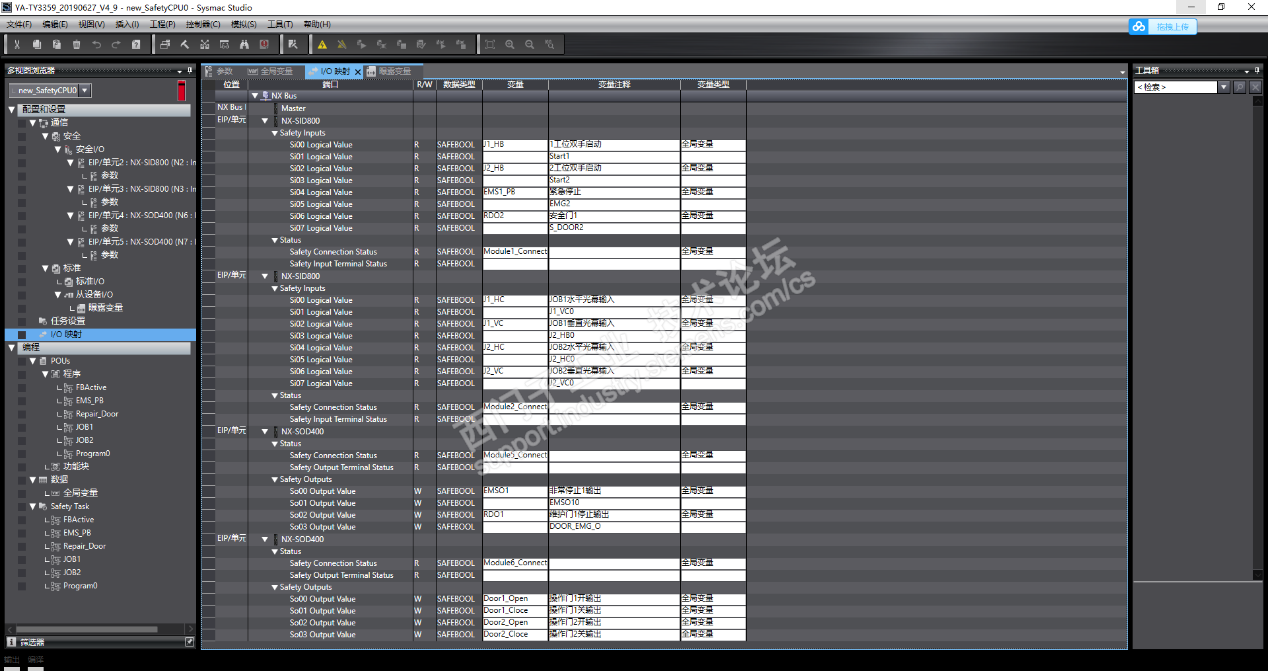Image resolution: width=1268 pixels, height=671 pixels.
Task: Open the new_SafetyCPU0 device dropdown
Action: click(x=85, y=90)
